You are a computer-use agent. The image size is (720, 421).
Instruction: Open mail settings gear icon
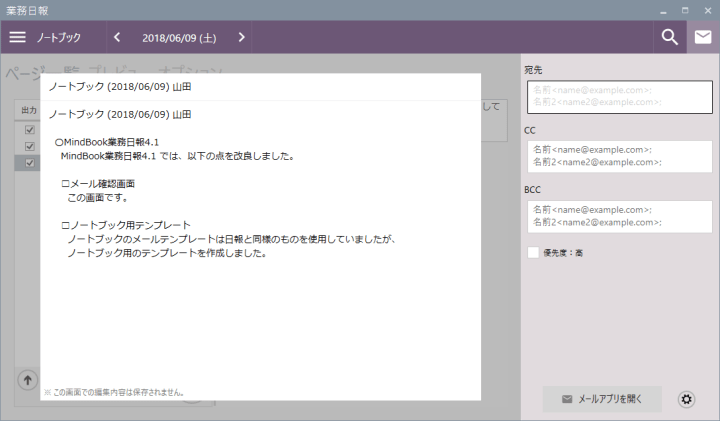(686, 399)
